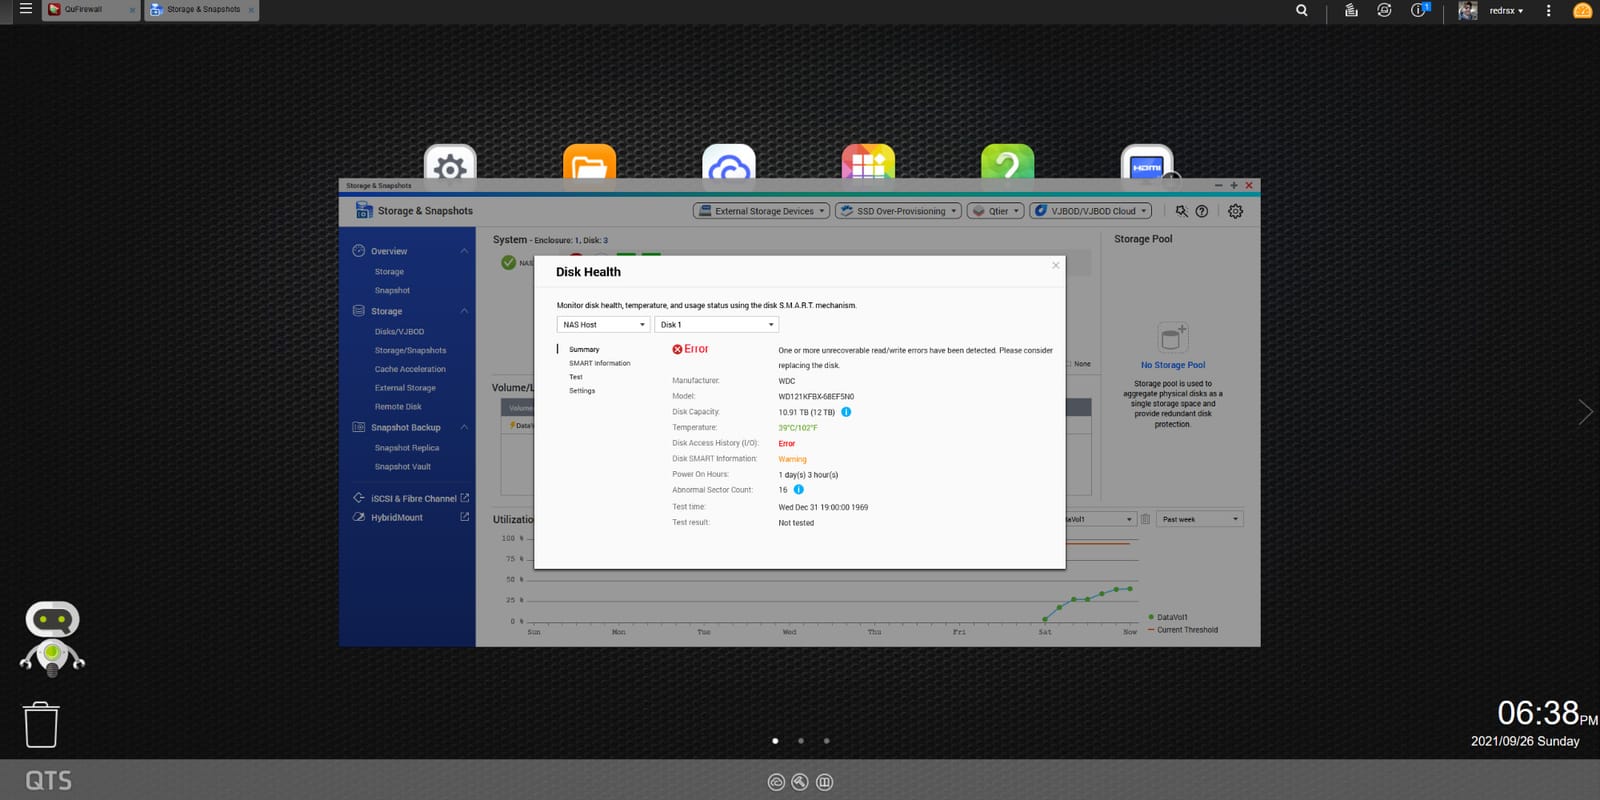Switch to SMART Information tab
Screen dimensions: 1600x800
[x=600, y=363]
